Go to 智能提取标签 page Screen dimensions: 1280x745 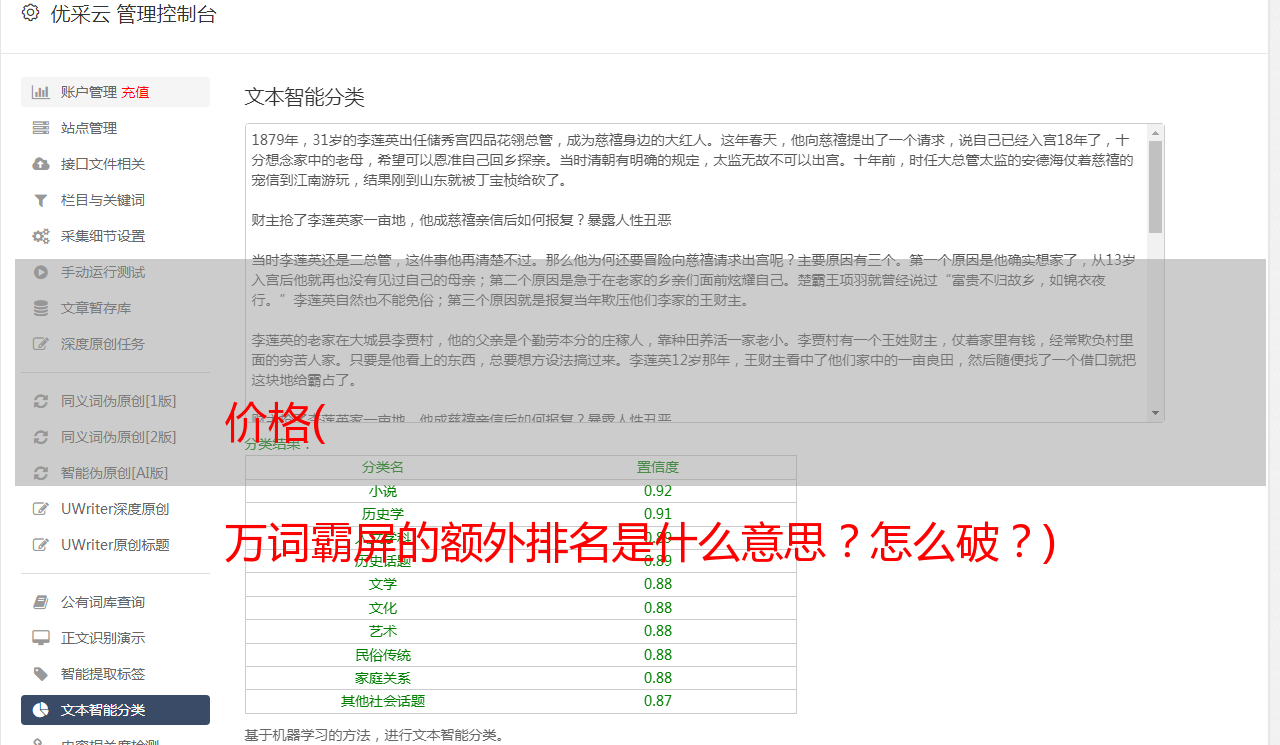pyautogui.click(x=103, y=674)
